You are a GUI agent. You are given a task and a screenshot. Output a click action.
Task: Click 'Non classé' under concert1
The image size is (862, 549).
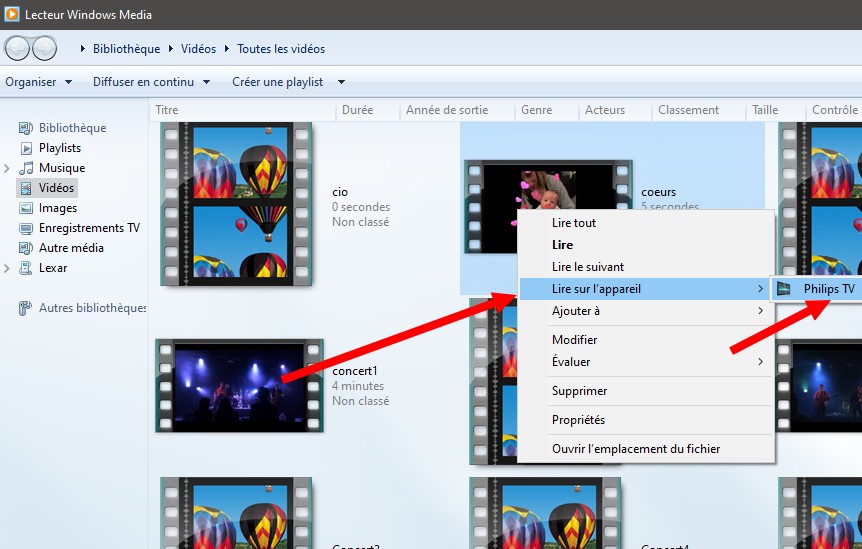click(360, 401)
